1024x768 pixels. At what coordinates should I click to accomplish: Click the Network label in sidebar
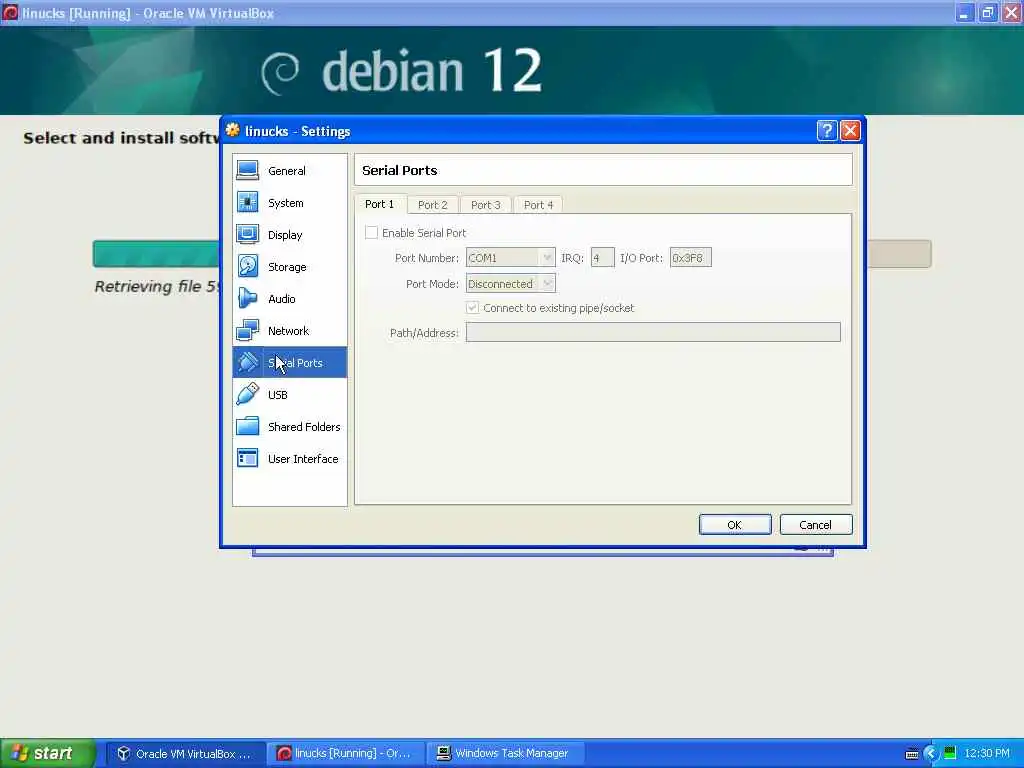click(x=288, y=331)
